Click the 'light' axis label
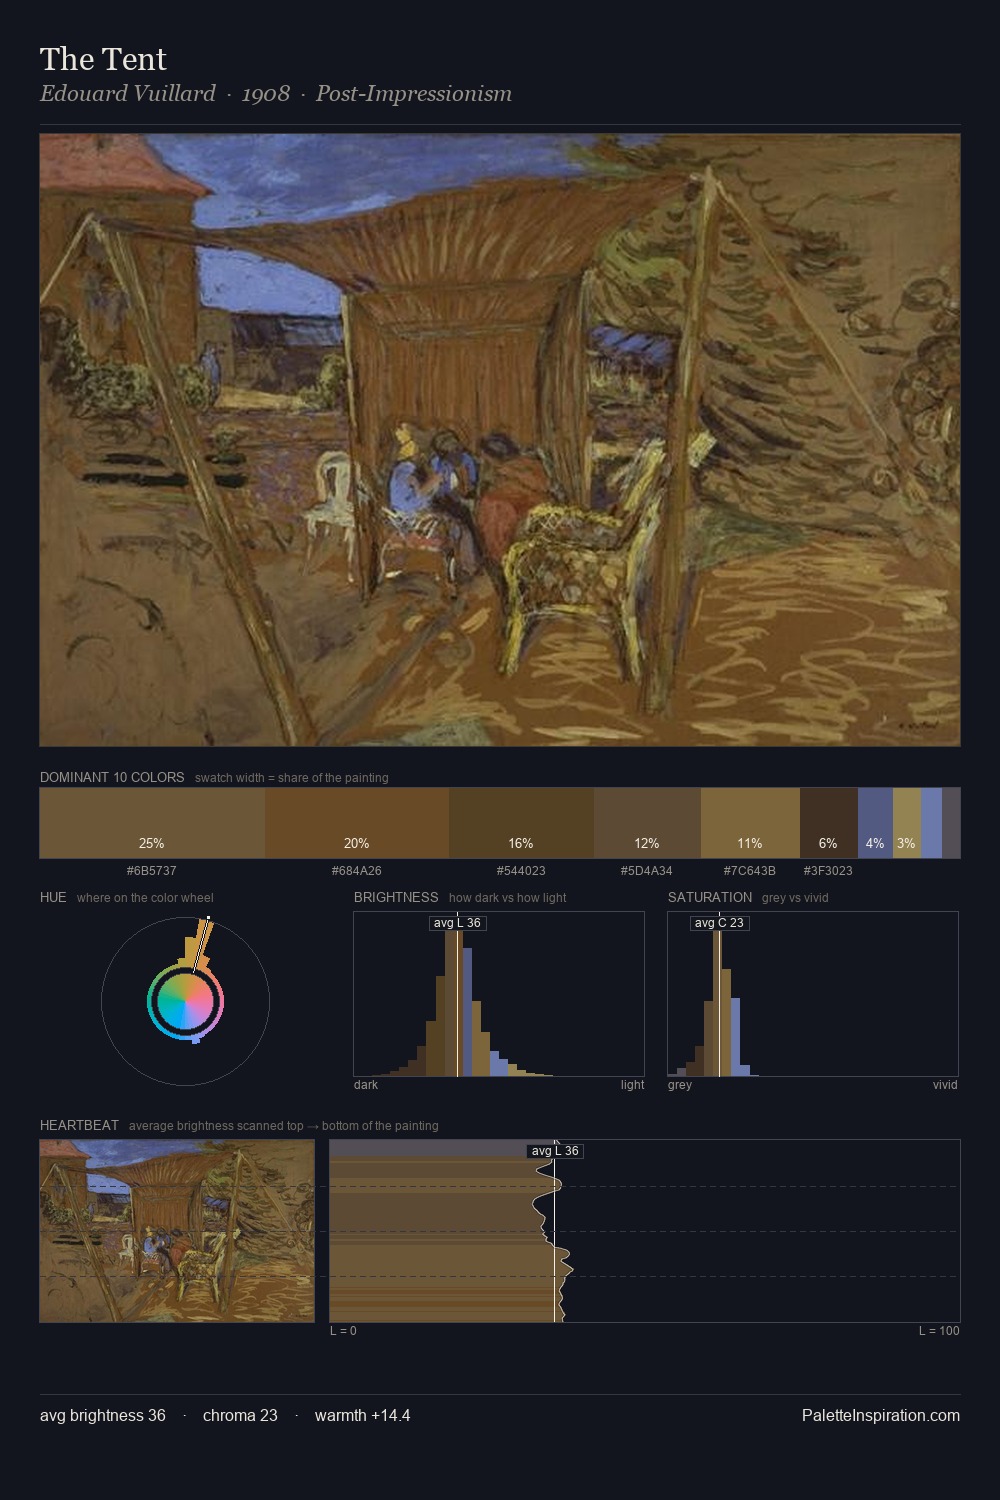This screenshot has height=1500, width=1000. pyautogui.click(x=632, y=1085)
